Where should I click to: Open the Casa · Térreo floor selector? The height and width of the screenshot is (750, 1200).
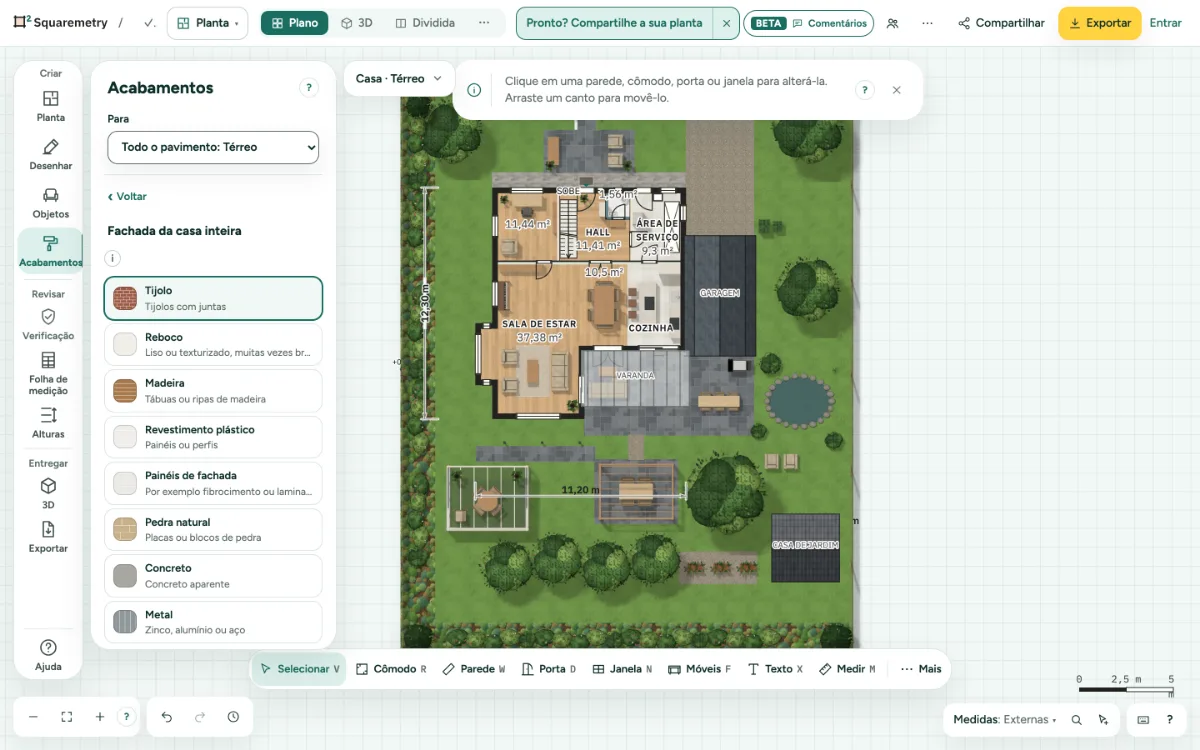[399, 78]
